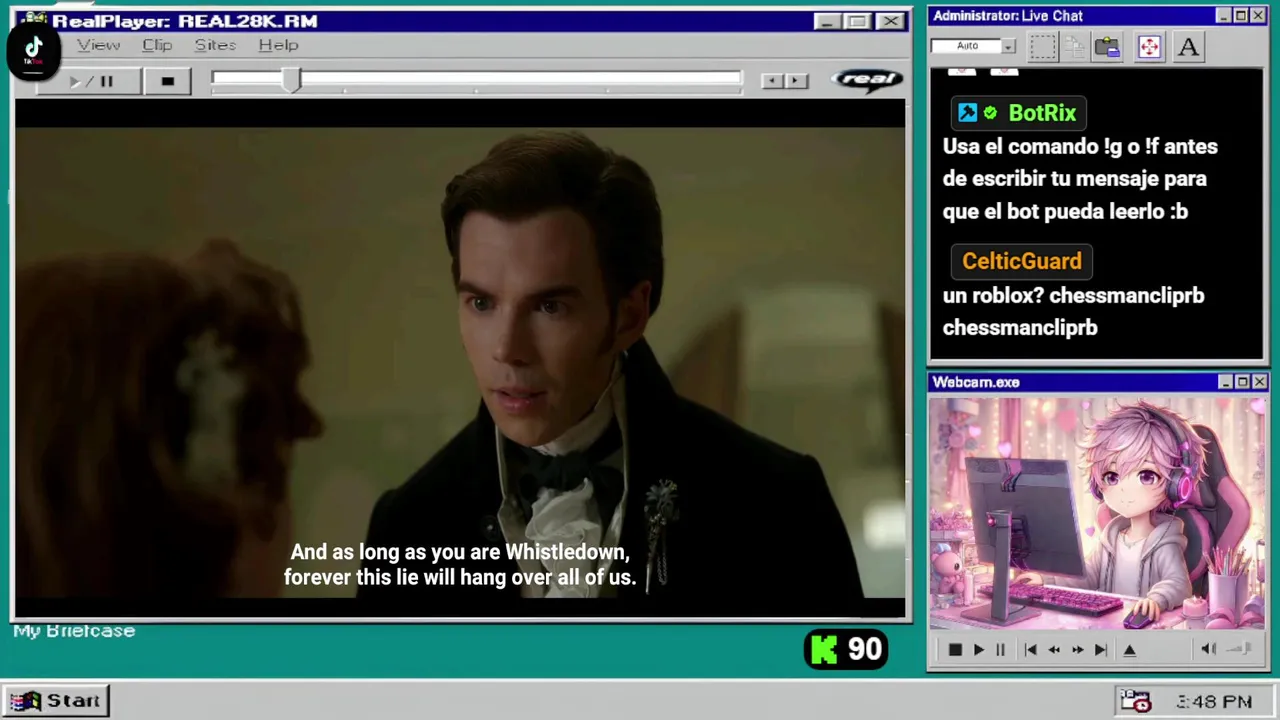Open the font 'A' button in Live Chat

[x=1188, y=46]
